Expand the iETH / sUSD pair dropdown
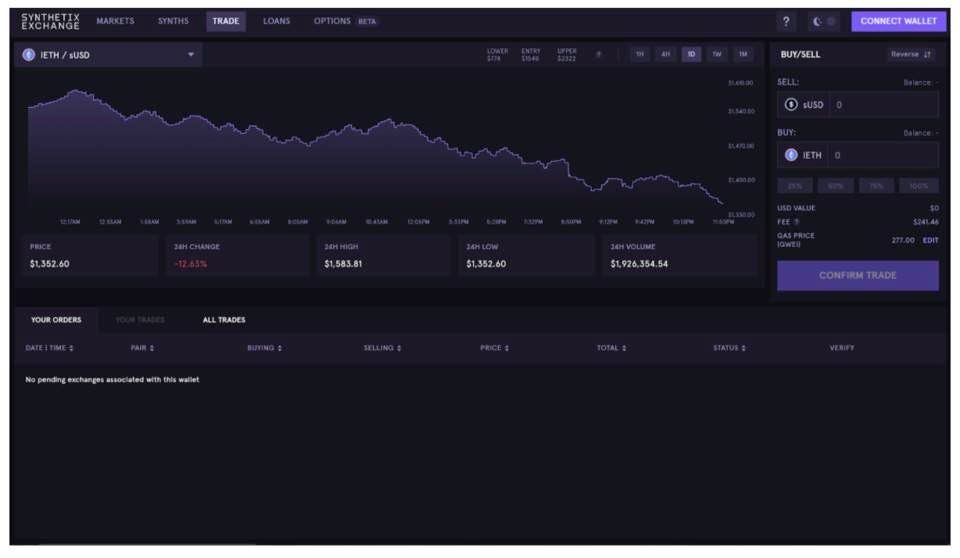The image size is (960, 558). [108, 55]
